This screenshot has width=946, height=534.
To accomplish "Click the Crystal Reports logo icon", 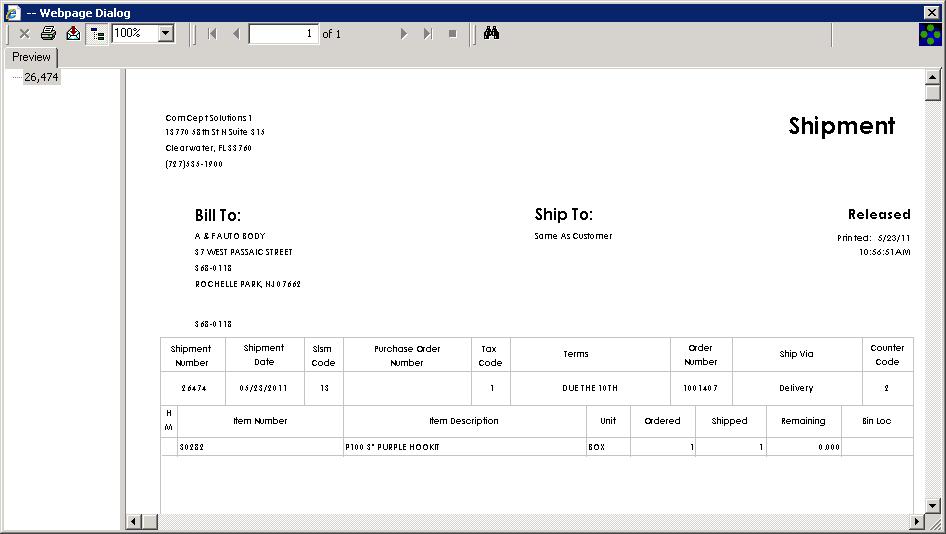I will pyautogui.click(x=930, y=34).
